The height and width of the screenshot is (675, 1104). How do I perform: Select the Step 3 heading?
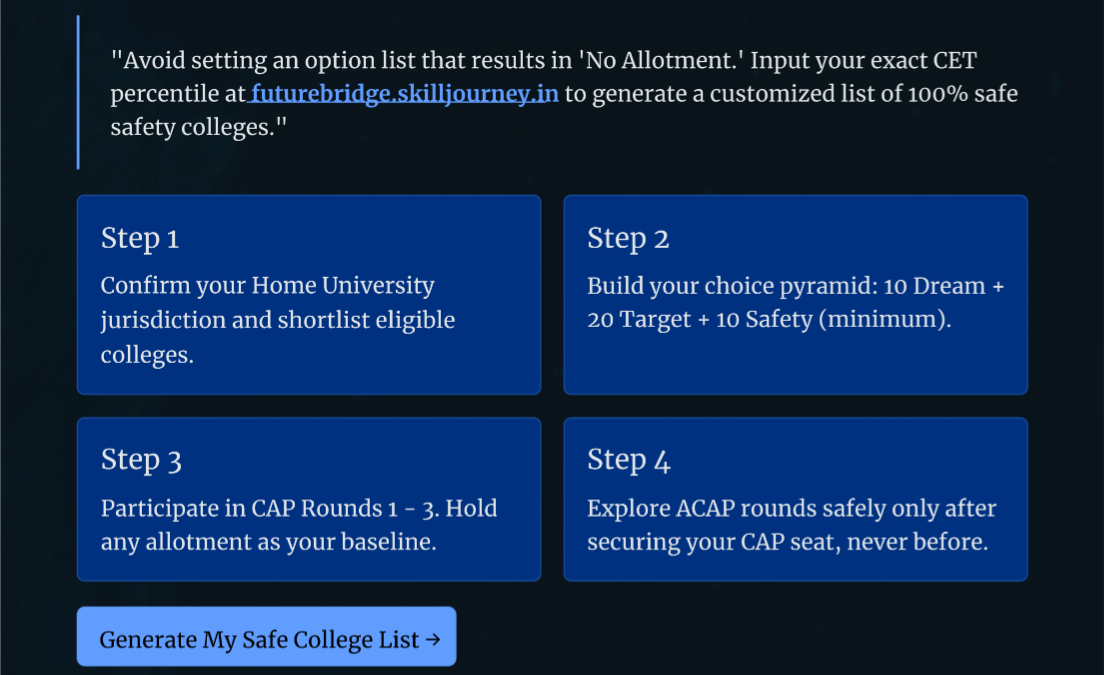[141, 460]
